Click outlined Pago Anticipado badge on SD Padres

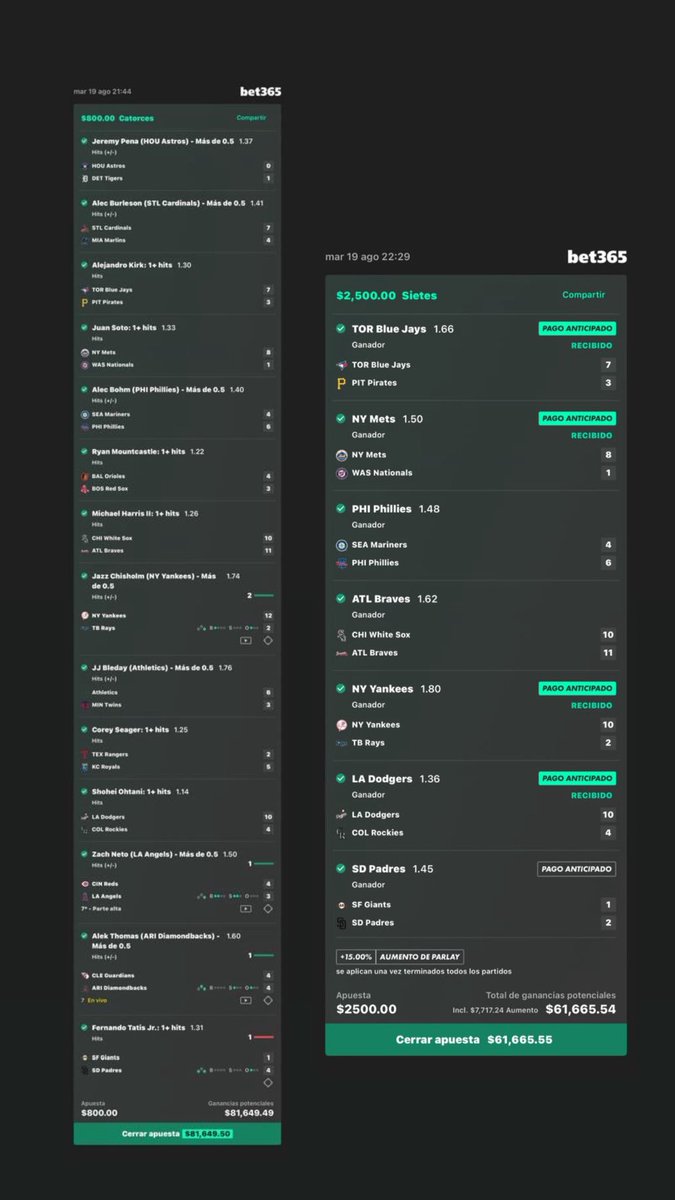[x=577, y=869]
